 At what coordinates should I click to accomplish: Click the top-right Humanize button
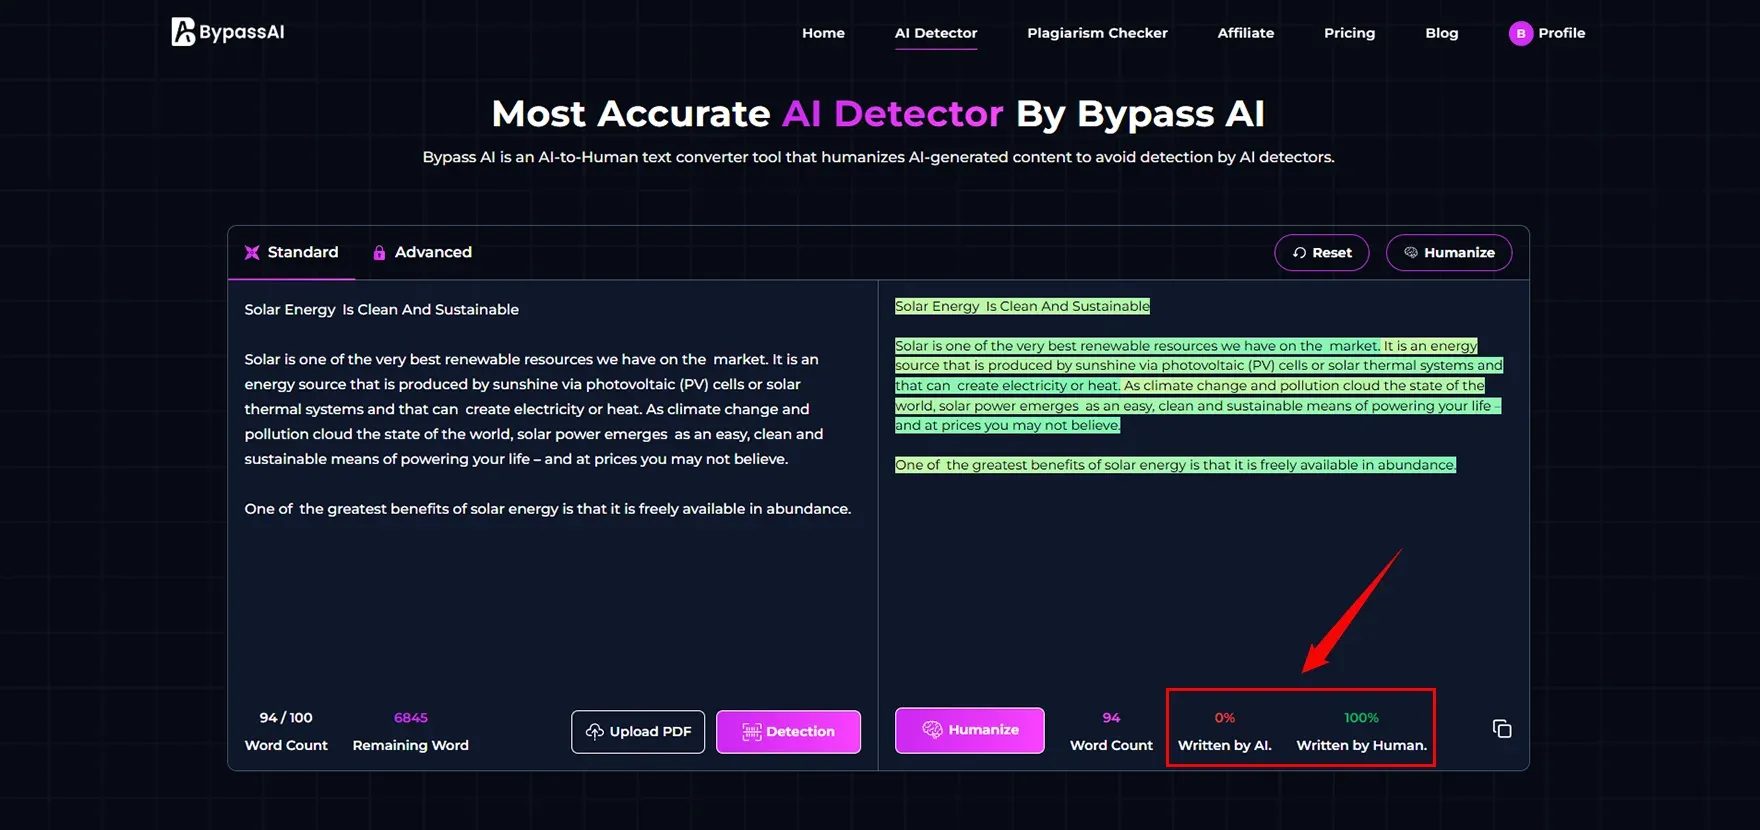[x=1449, y=253]
